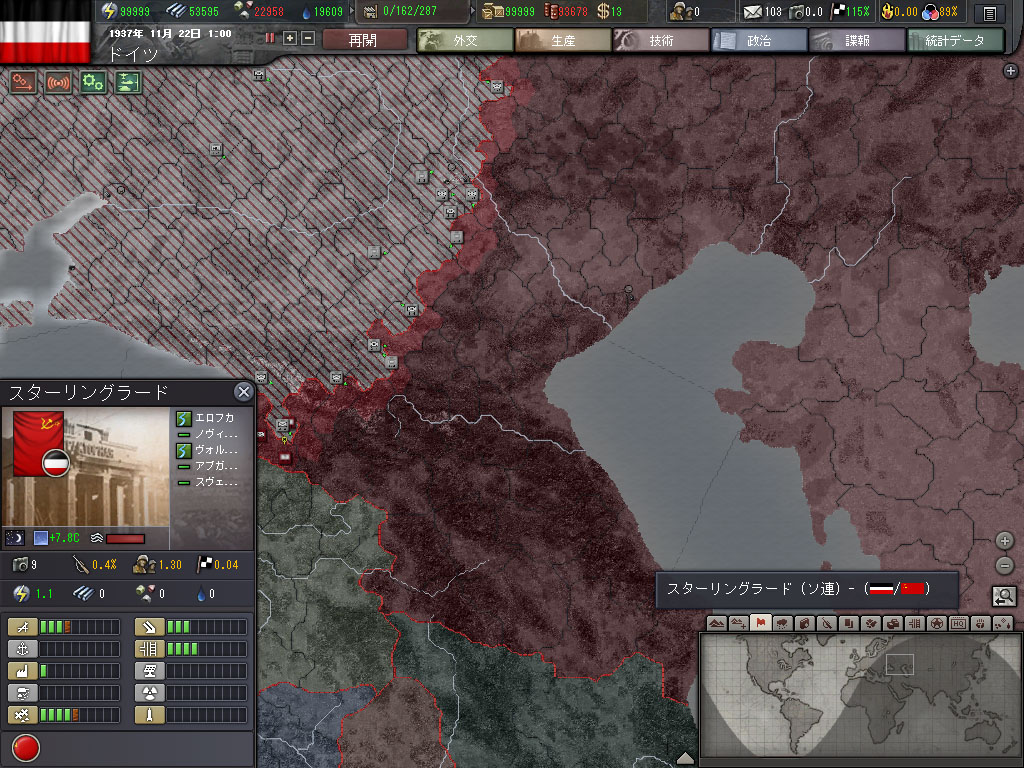Open the 政治 politics tab
Screen dimensions: 1024x768
tap(758, 40)
